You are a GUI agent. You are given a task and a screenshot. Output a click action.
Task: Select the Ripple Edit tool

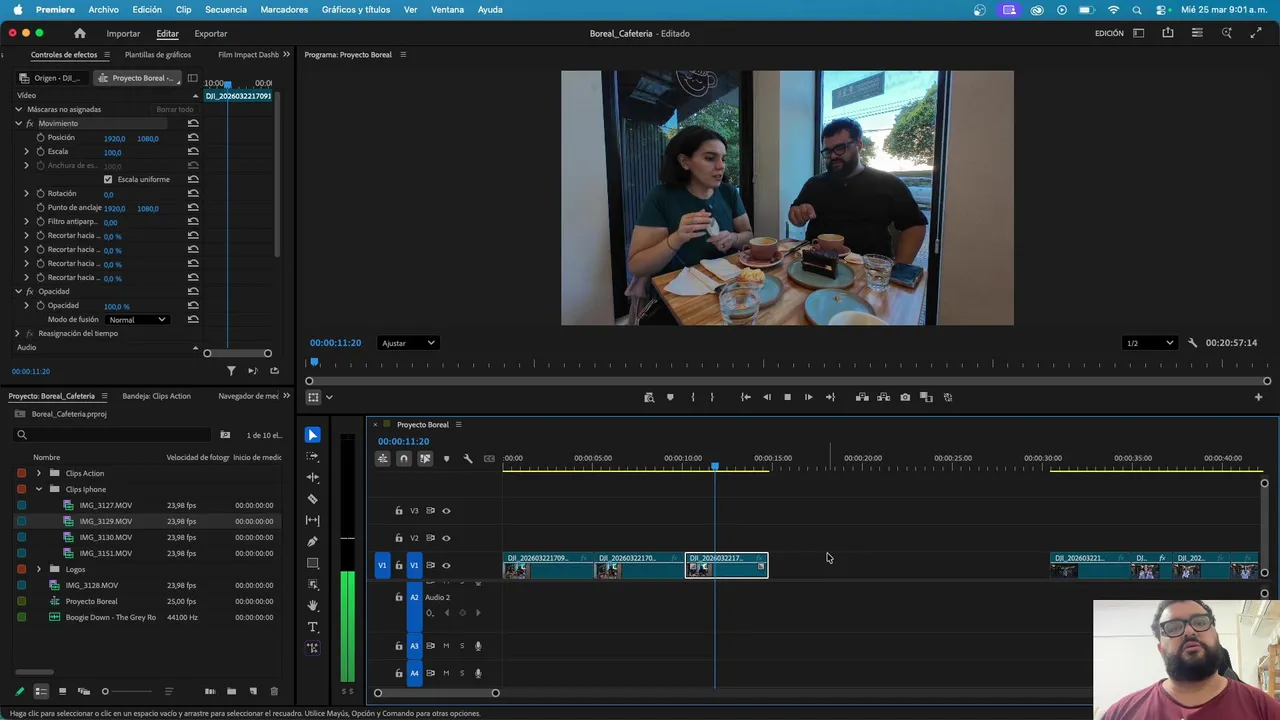point(313,477)
